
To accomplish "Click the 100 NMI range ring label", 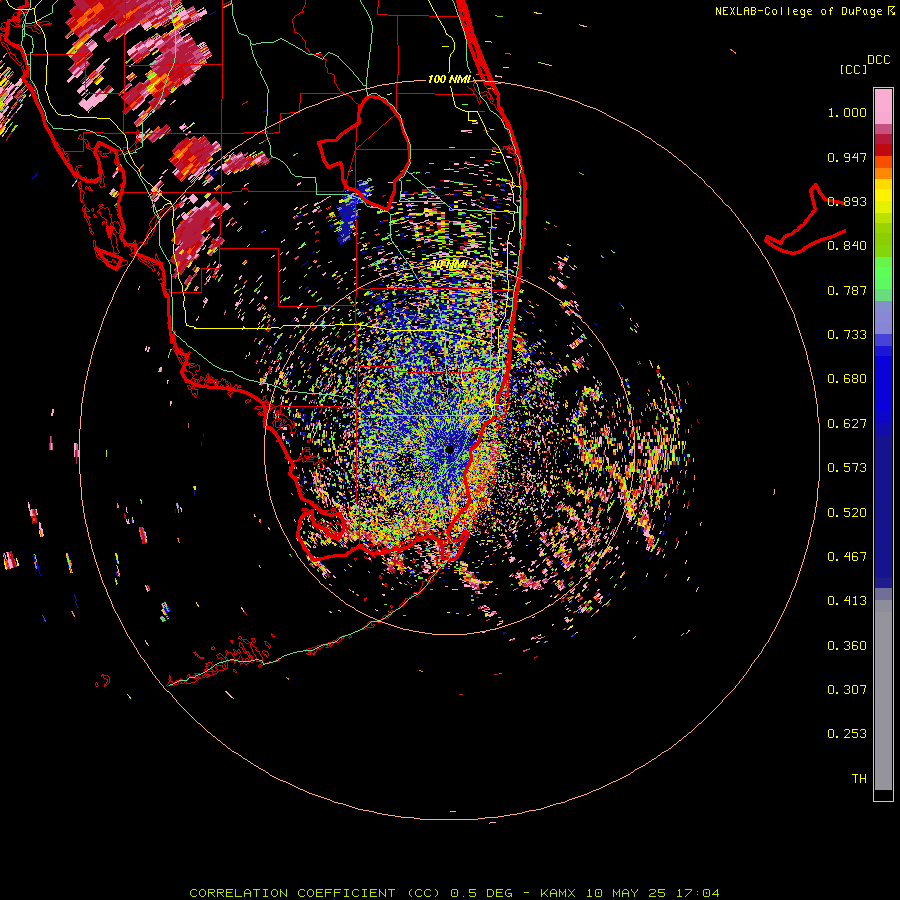I will (449, 79).
